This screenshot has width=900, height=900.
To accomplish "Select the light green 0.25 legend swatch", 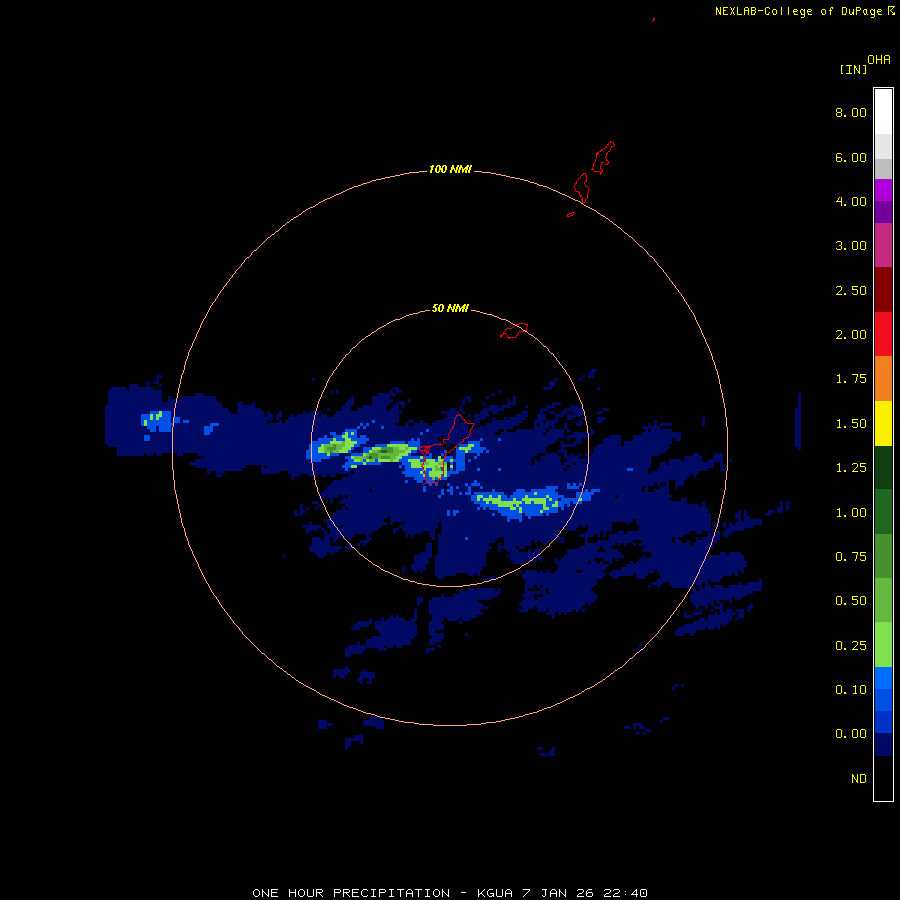I will pyautogui.click(x=883, y=645).
